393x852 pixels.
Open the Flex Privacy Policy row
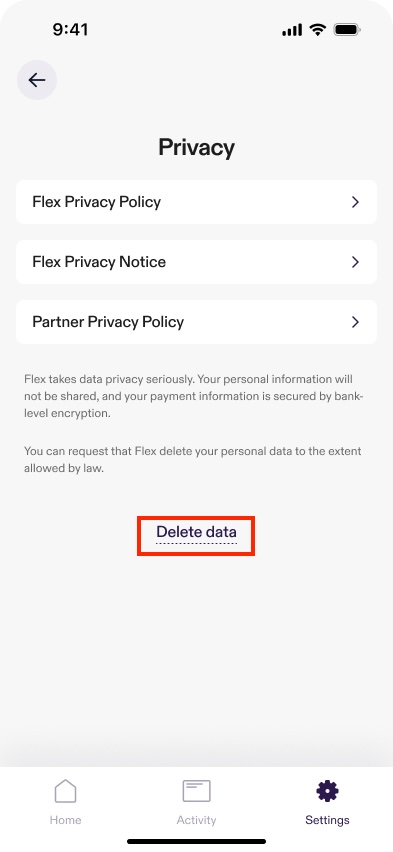[196, 202]
